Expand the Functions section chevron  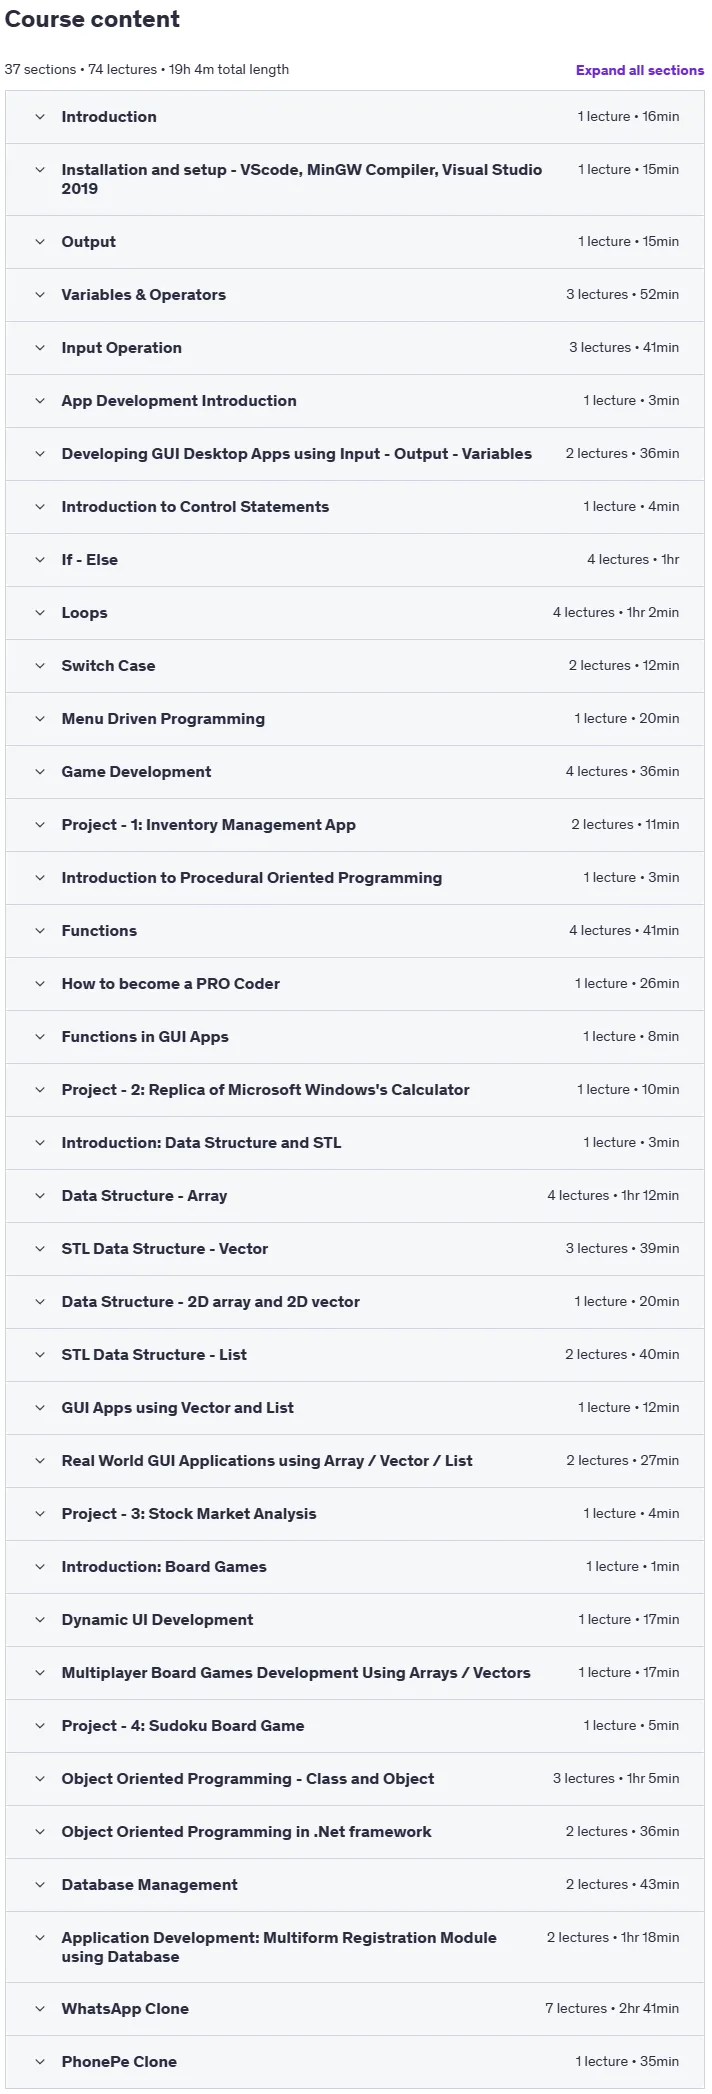click(40, 931)
